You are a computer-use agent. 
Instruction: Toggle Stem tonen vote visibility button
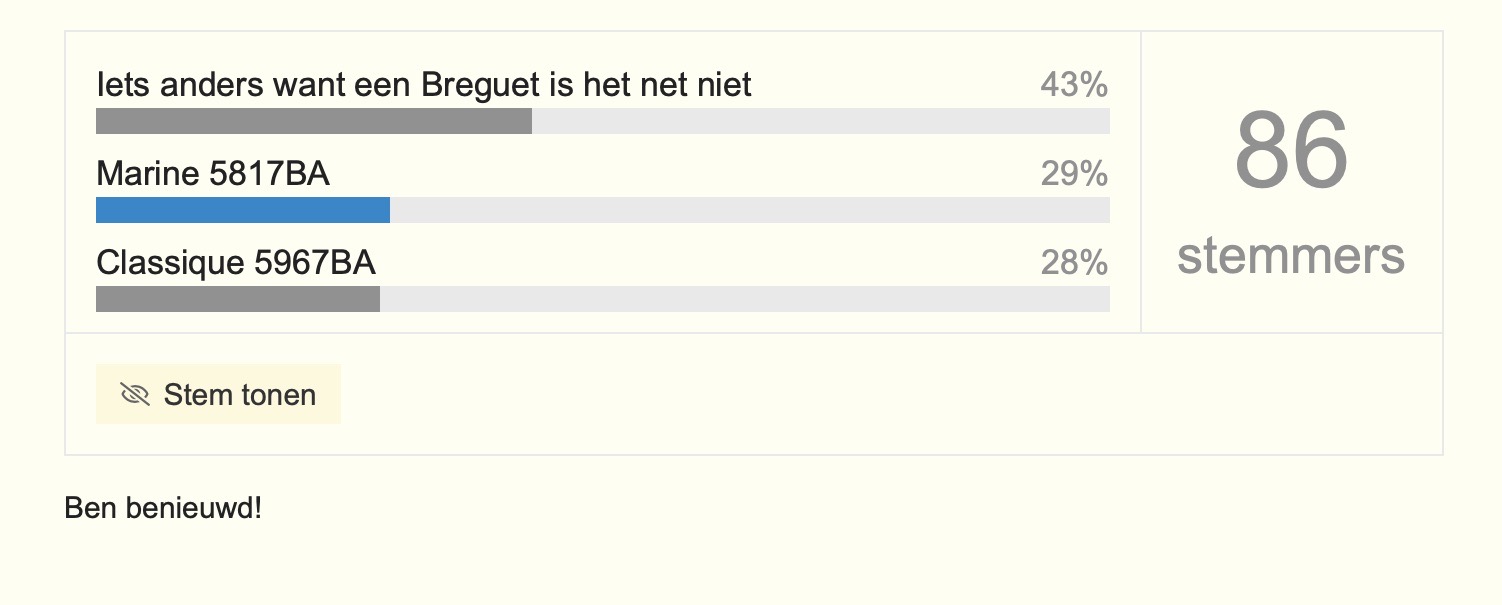219,394
